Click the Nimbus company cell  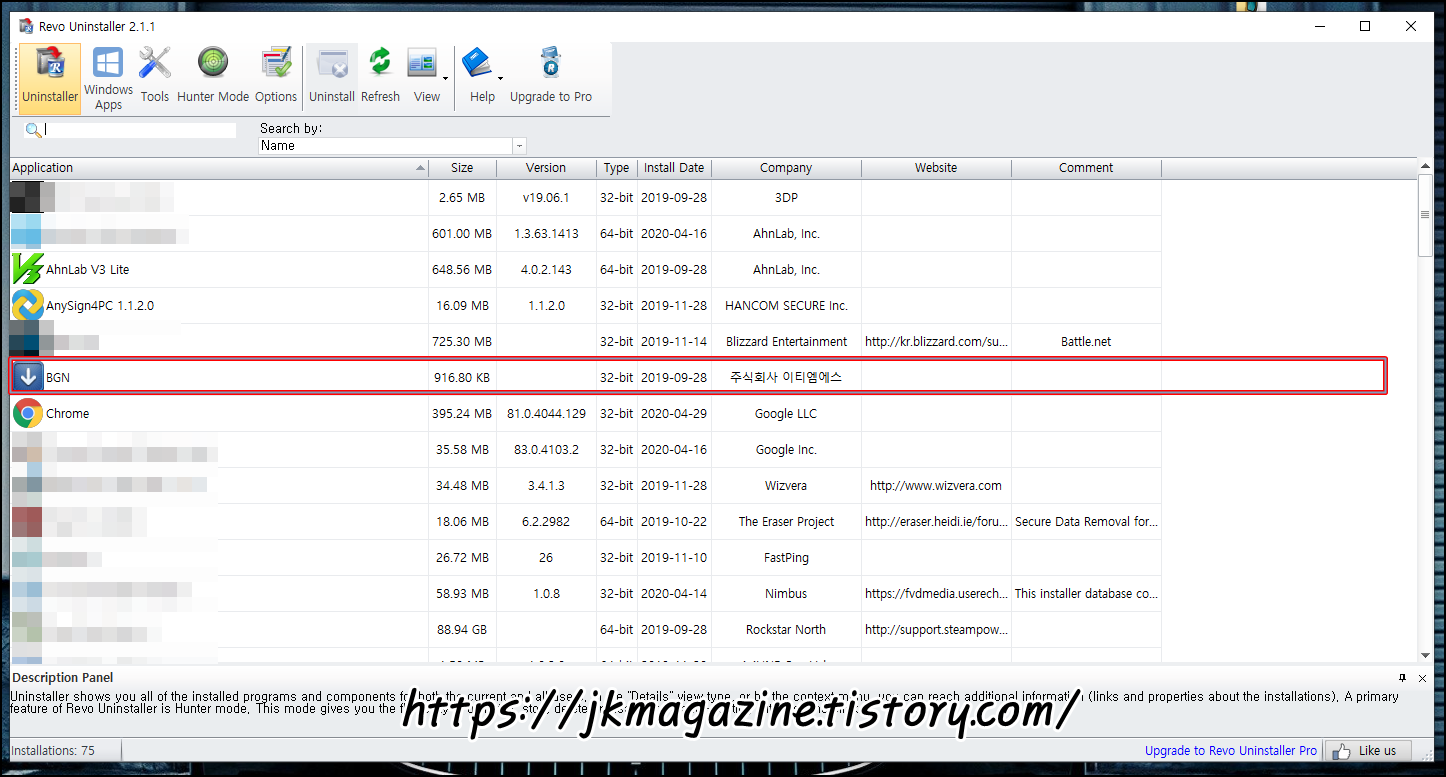coord(786,593)
